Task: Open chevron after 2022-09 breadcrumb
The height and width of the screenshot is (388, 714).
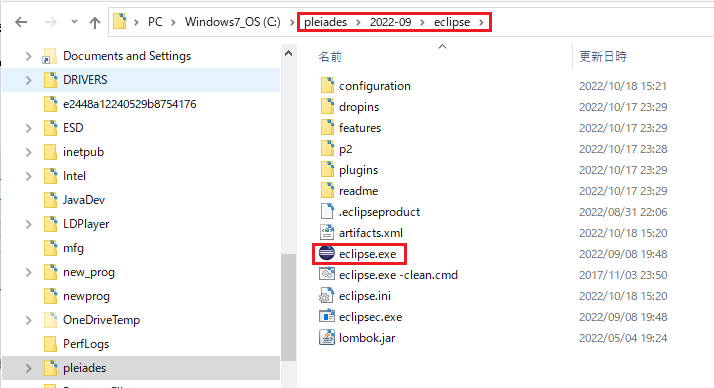Action: (423, 22)
